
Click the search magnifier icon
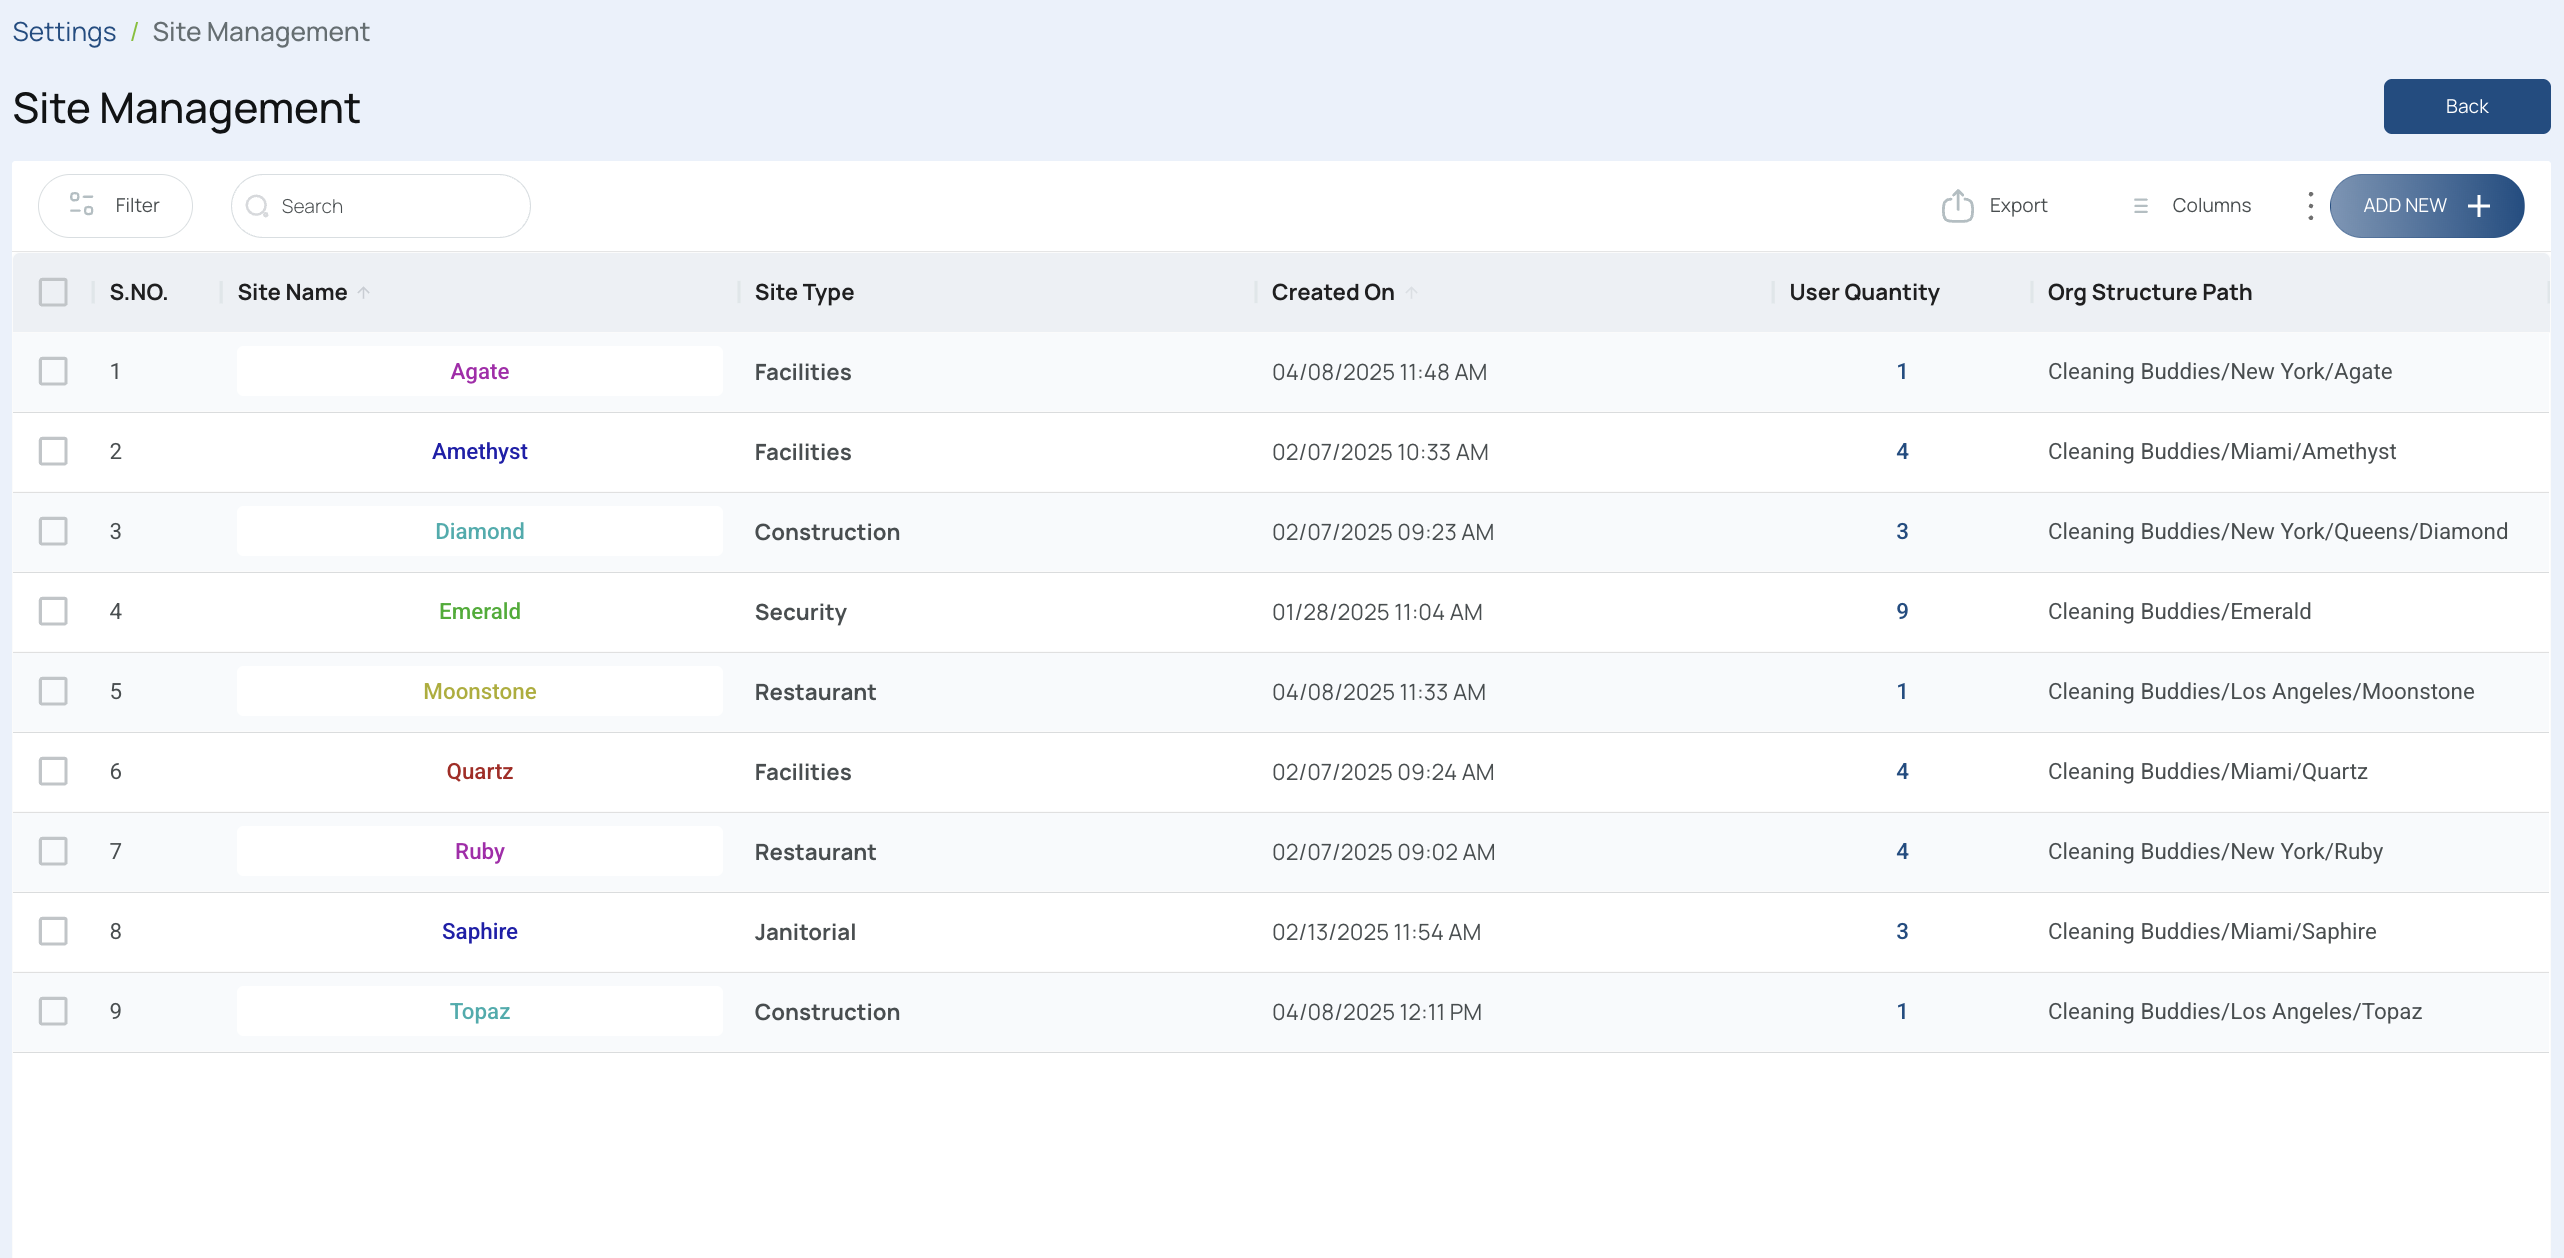pos(257,206)
